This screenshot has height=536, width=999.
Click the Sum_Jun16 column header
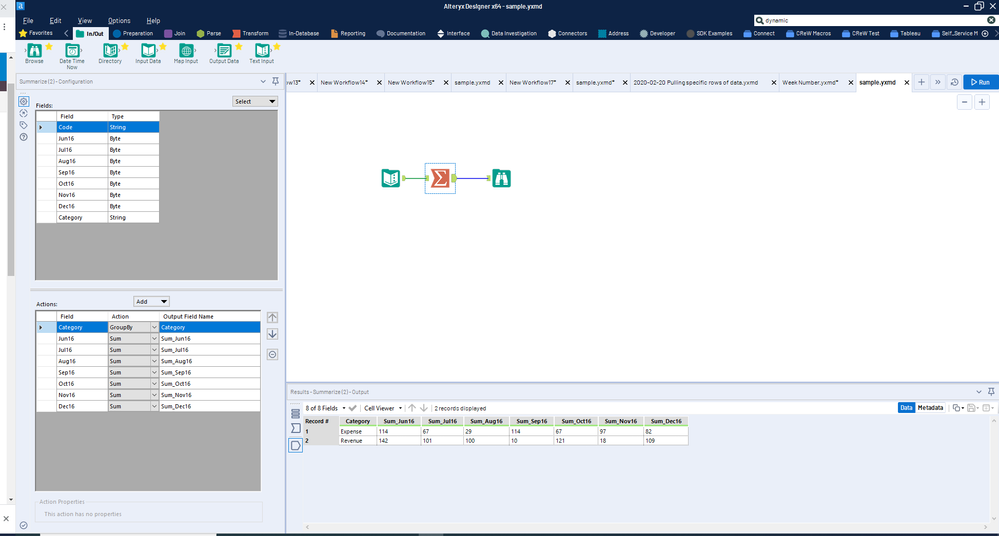[399, 421]
